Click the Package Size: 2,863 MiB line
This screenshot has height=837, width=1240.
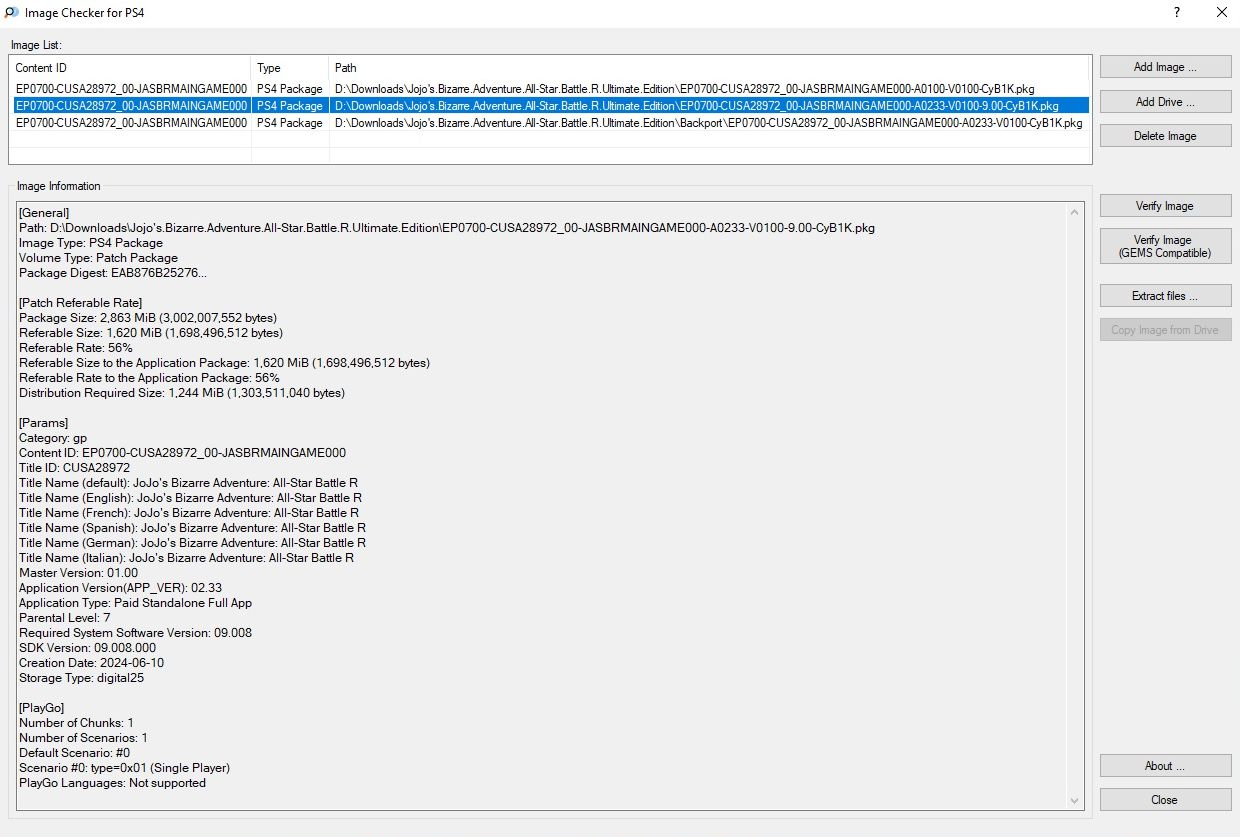[148, 318]
